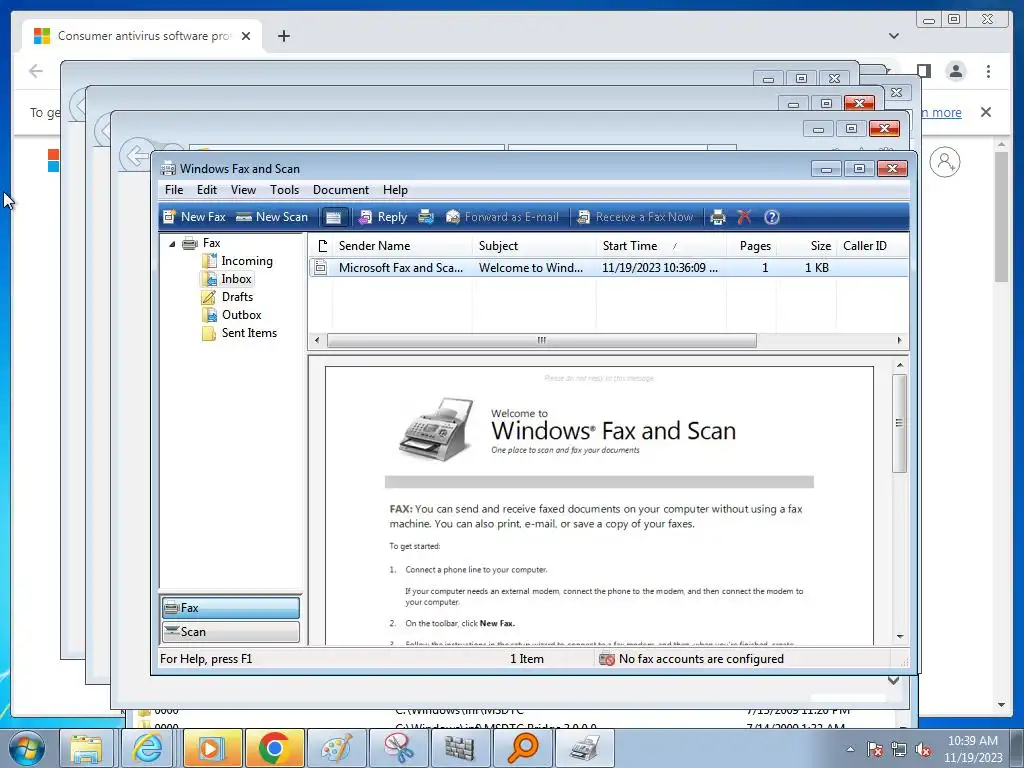Image resolution: width=1024 pixels, height=768 pixels.
Task: Open Paint from the taskbar
Action: click(x=337, y=748)
